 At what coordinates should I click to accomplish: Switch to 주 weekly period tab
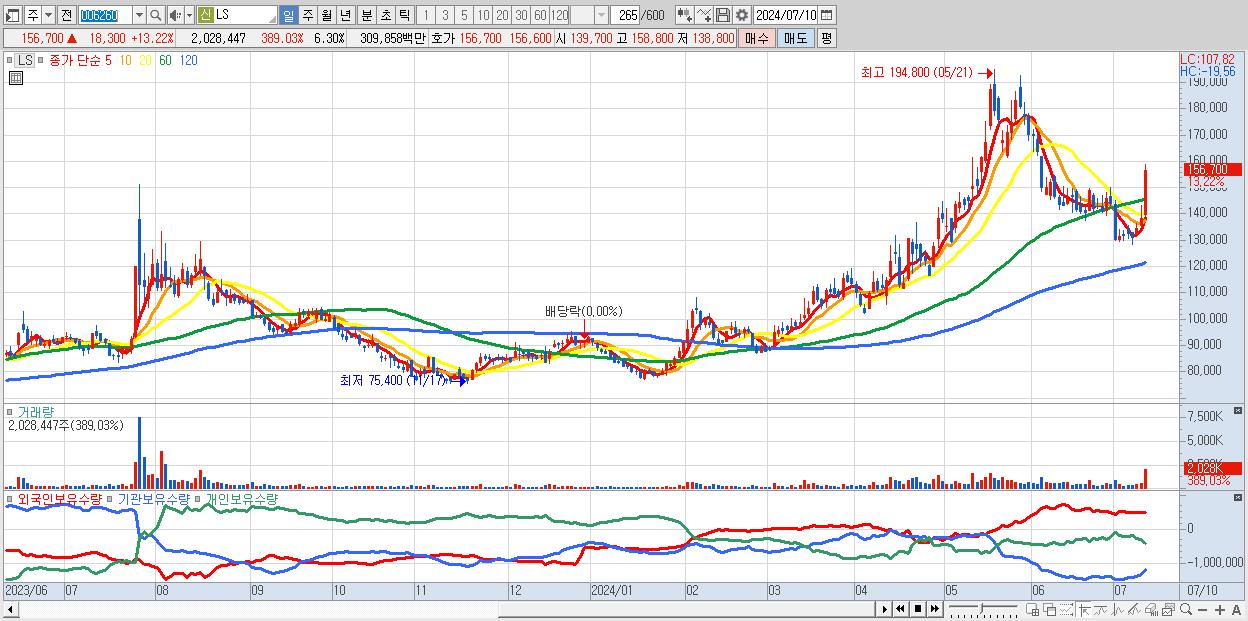point(307,15)
